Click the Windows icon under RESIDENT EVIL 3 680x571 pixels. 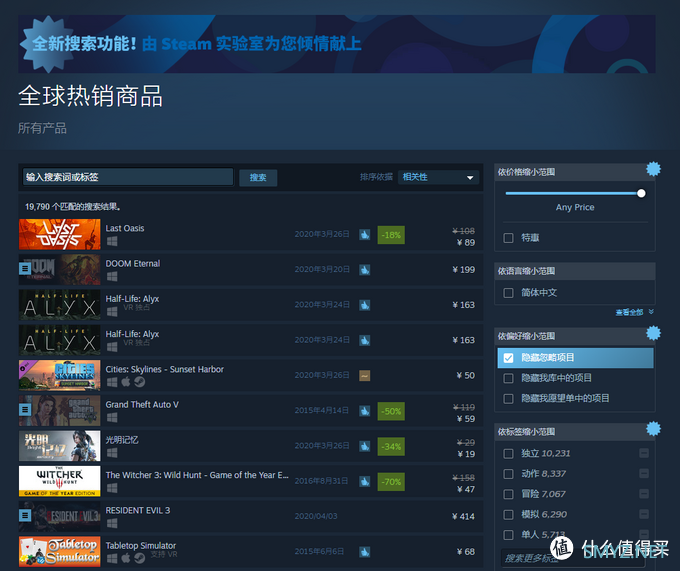click(x=112, y=523)
